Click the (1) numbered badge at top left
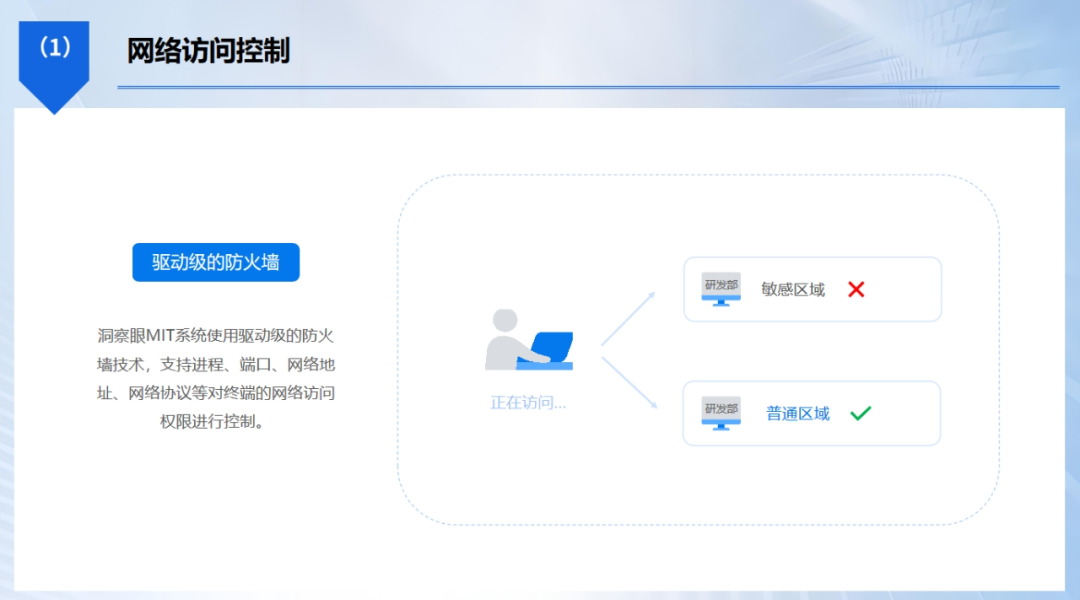Viewport: 1080px width, 600px height. [x=54, y=45]
